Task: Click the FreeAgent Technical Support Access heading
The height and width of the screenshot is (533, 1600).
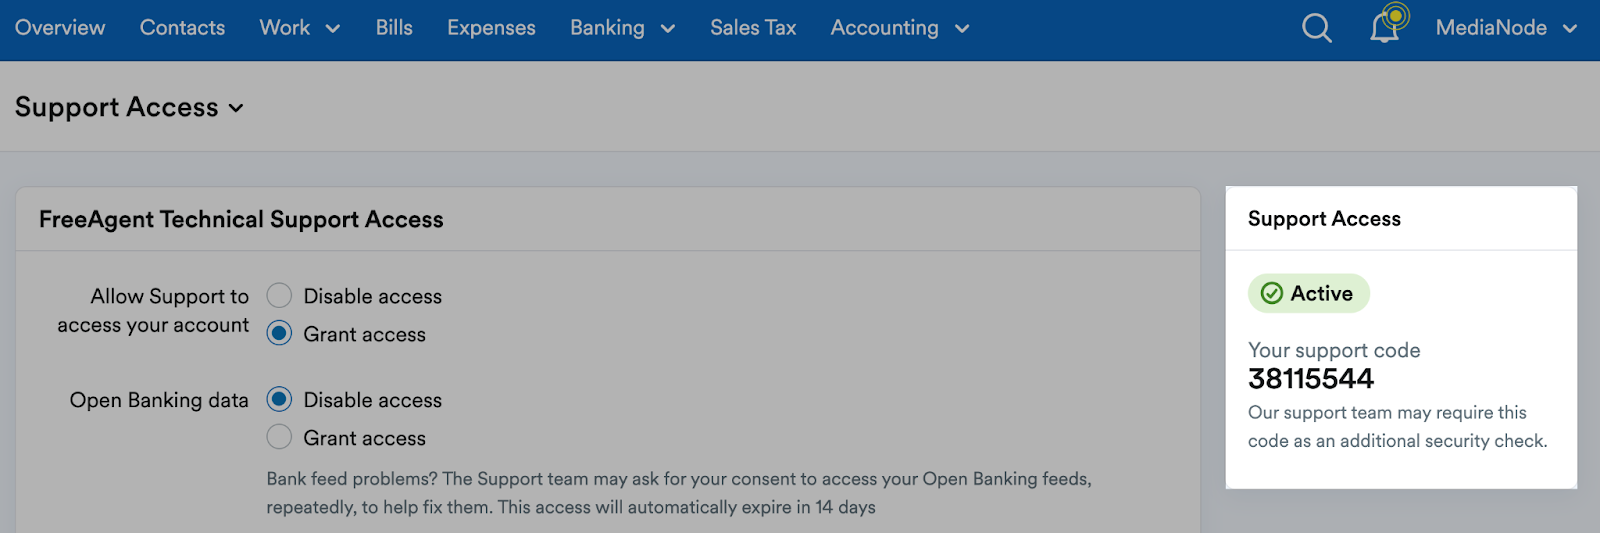Action: click(x=241, y=219)
